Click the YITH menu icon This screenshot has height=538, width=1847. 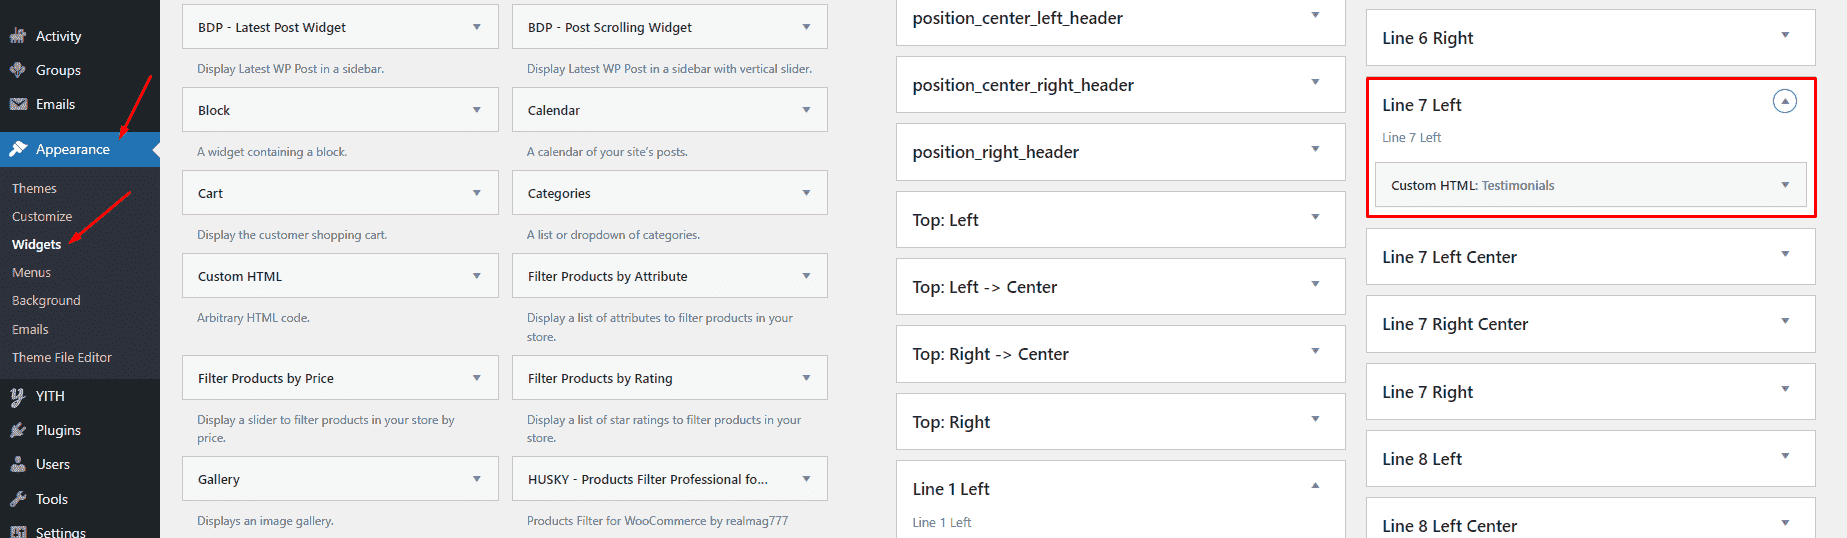click(18, 396)
